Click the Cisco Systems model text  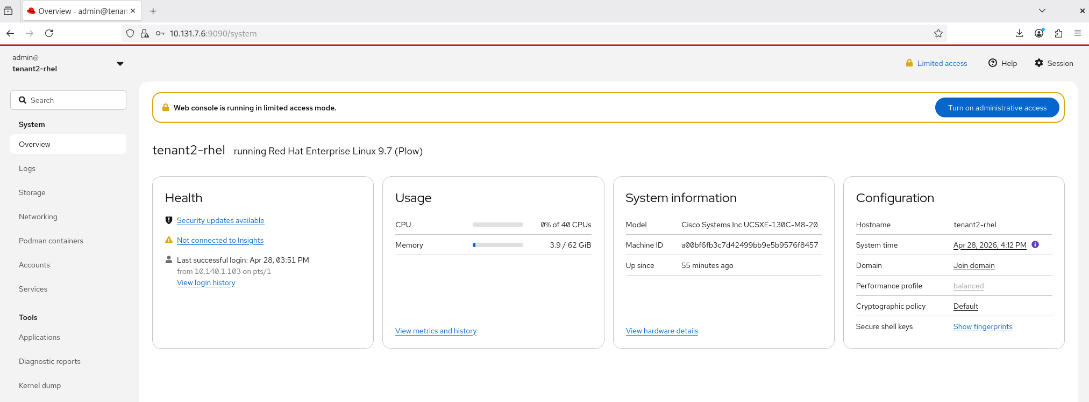tap(749, 225)
